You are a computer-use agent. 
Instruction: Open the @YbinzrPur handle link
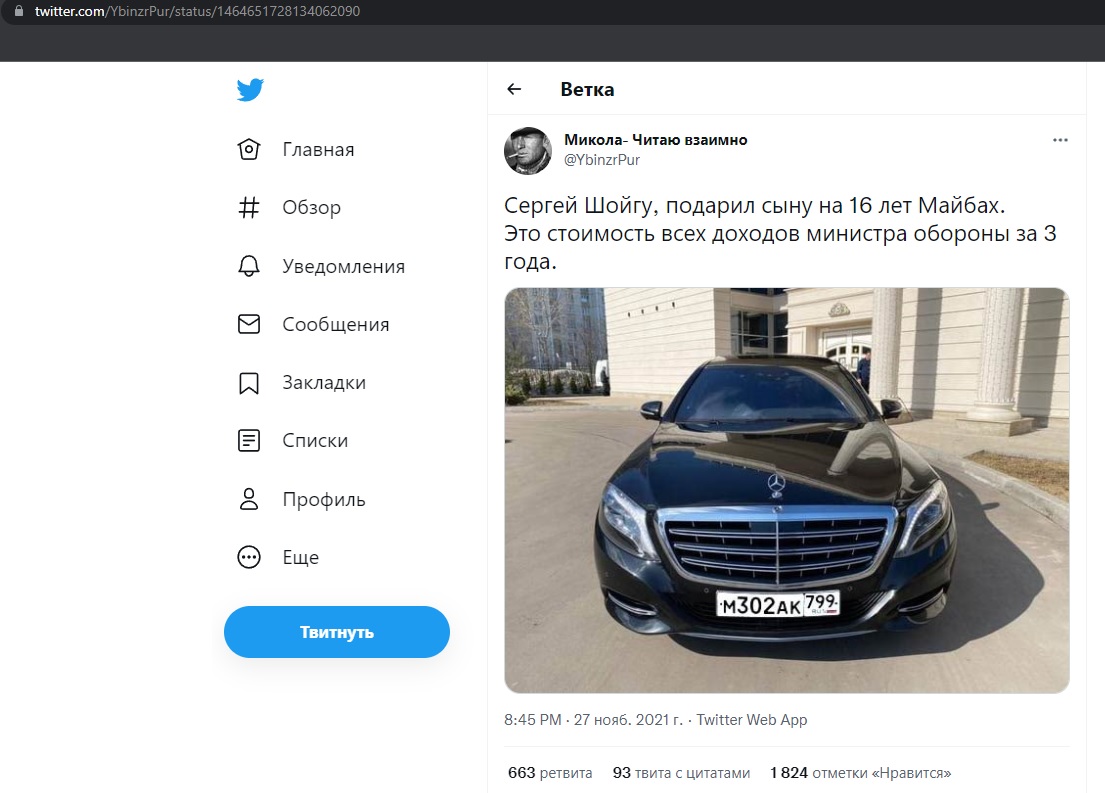pyautogui.click(x=602, y=160)
